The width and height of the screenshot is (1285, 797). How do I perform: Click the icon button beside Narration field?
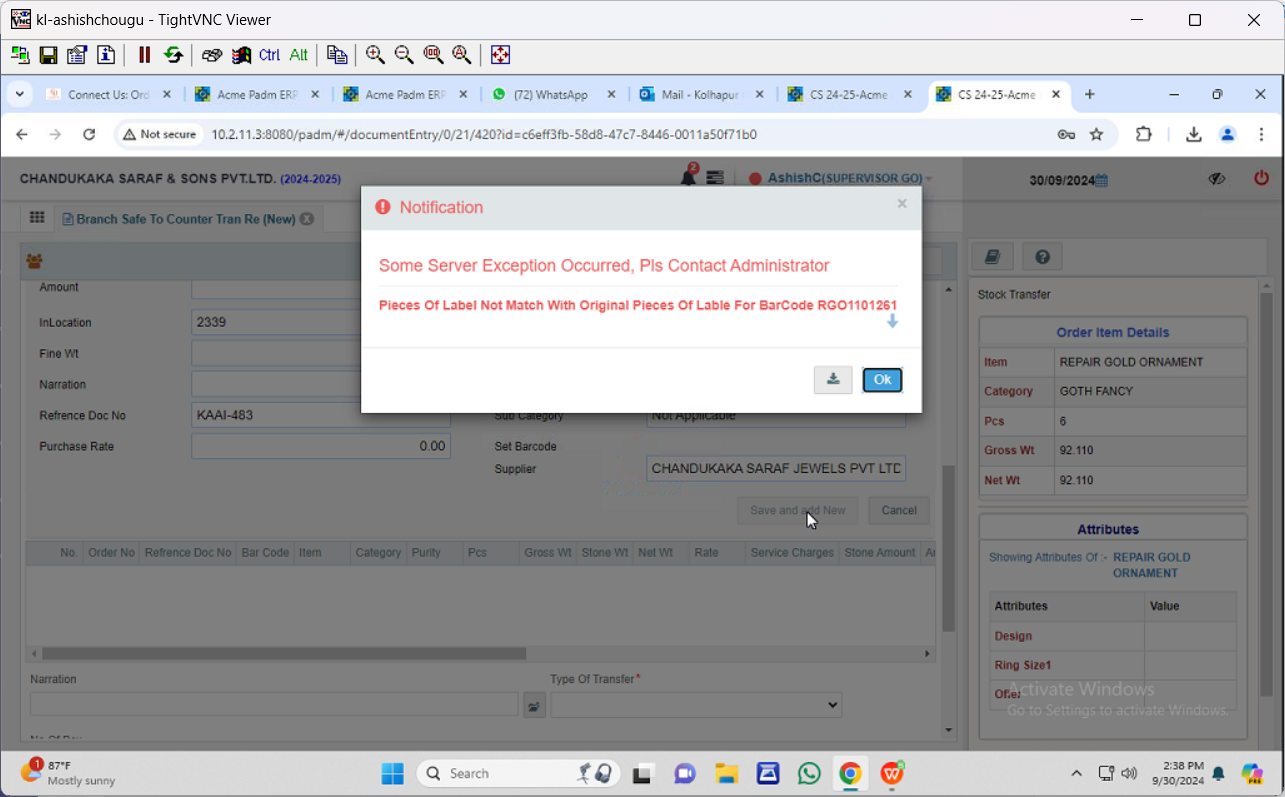pos(534,706)
